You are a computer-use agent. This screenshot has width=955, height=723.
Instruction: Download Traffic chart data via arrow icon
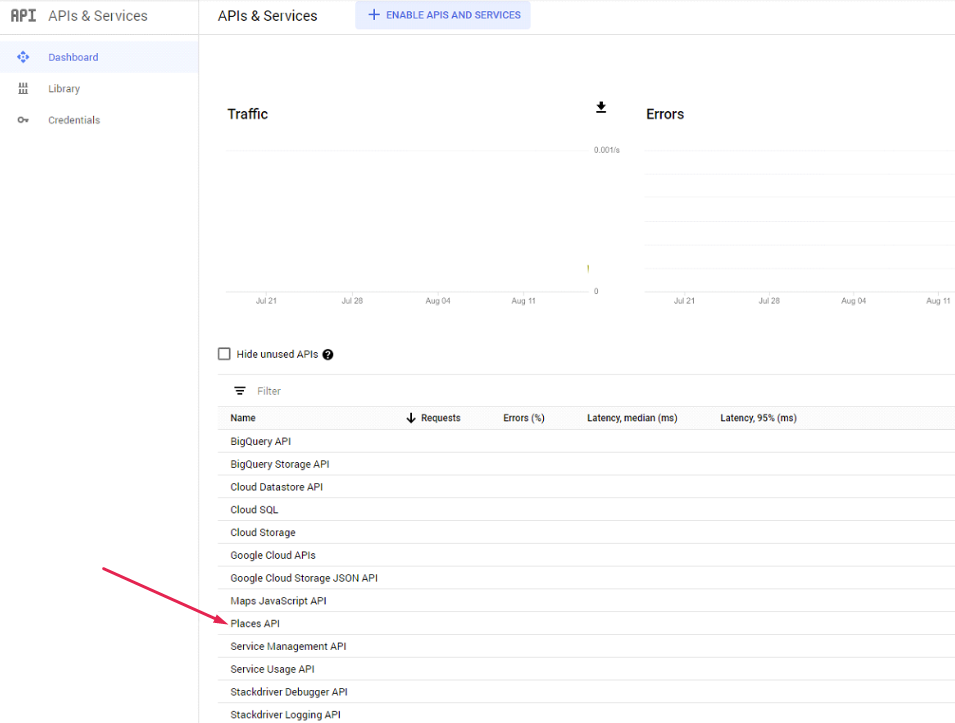click(x=601, y=108)
